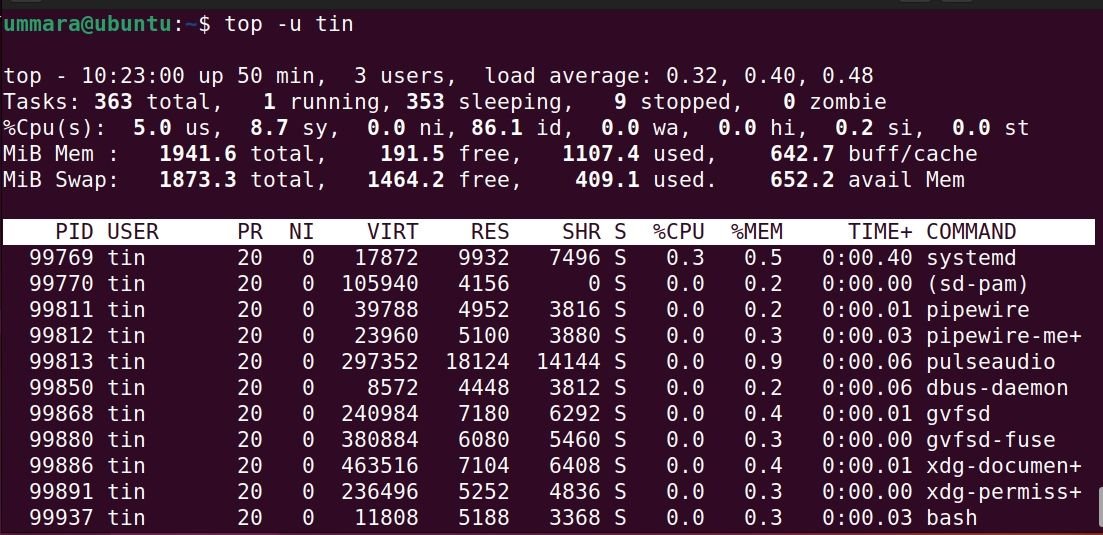The width and height of the screenshot is (1103, 535).
Task: Click the %CPU column header
Action: click(x=678, y=232)
